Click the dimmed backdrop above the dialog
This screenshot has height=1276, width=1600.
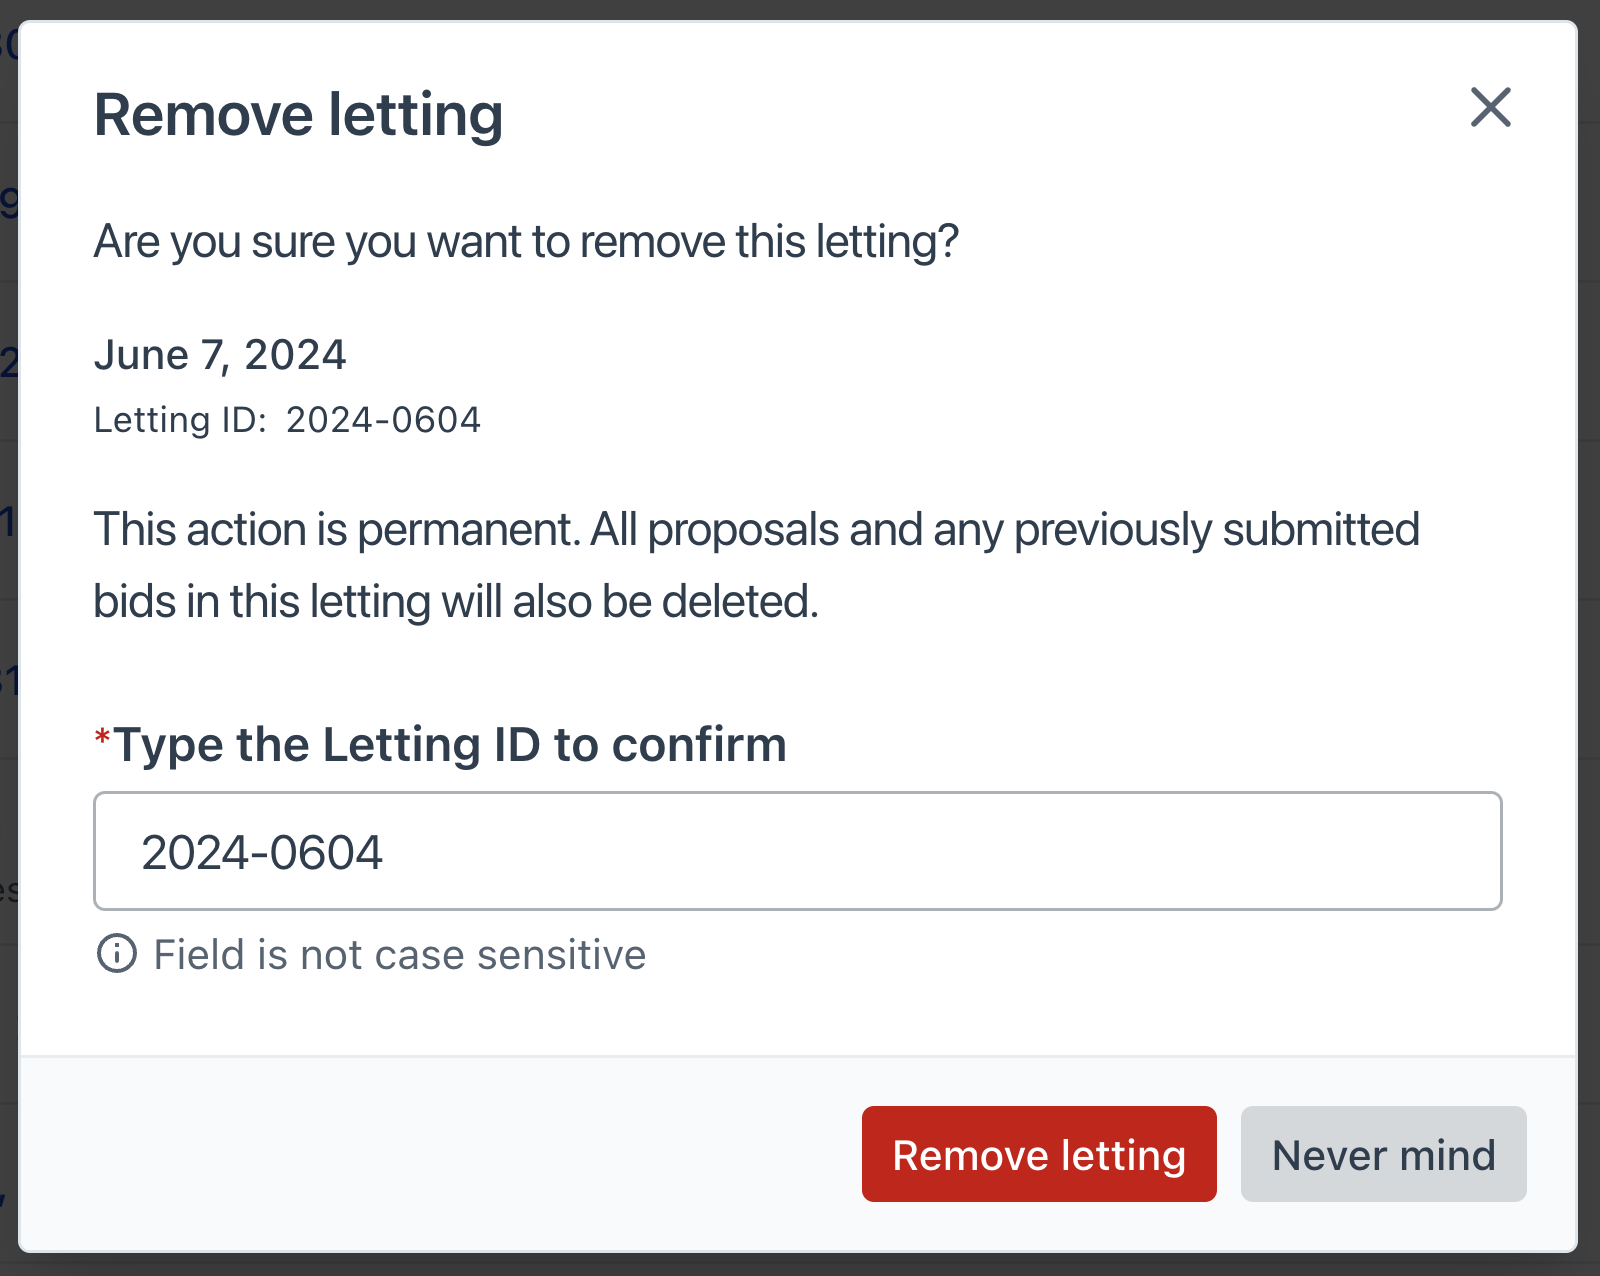pos(800,9)
